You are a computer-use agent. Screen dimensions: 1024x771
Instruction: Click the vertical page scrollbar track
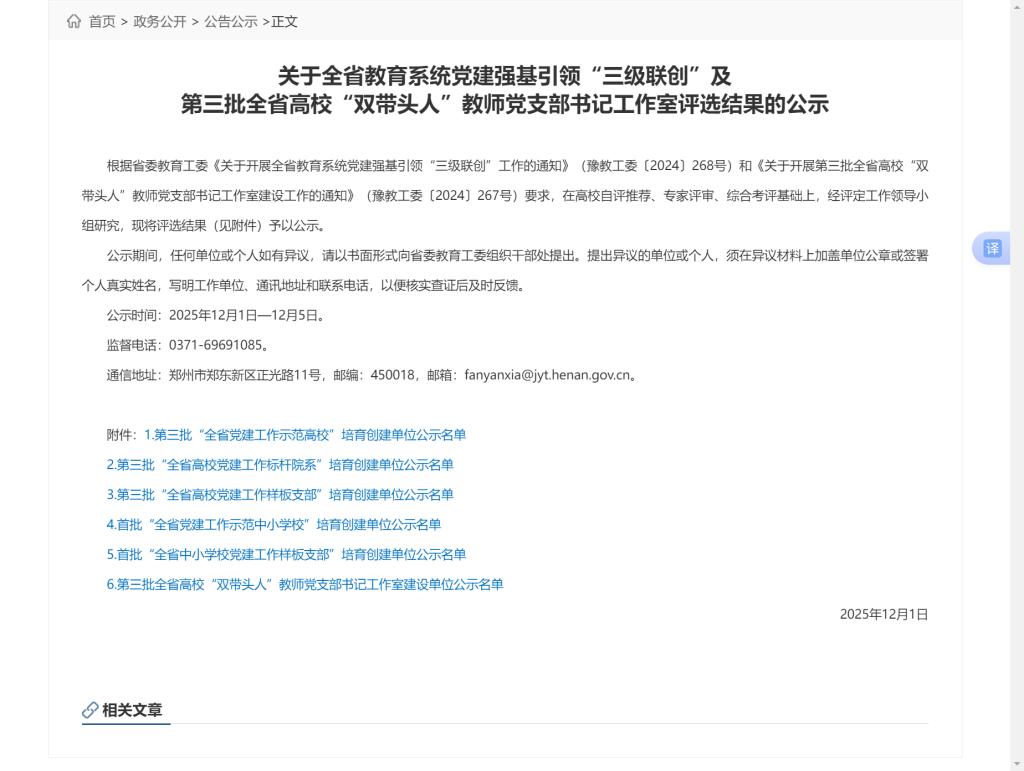[1017, 500]
